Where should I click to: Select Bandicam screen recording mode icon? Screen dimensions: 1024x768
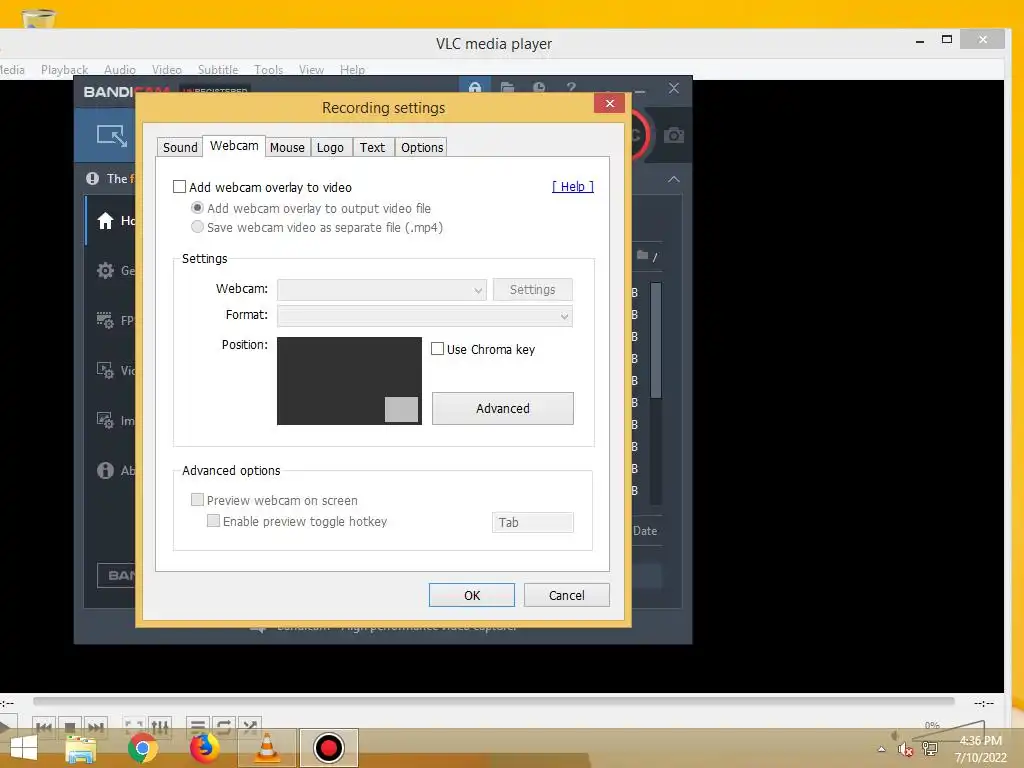coord(112,136)
